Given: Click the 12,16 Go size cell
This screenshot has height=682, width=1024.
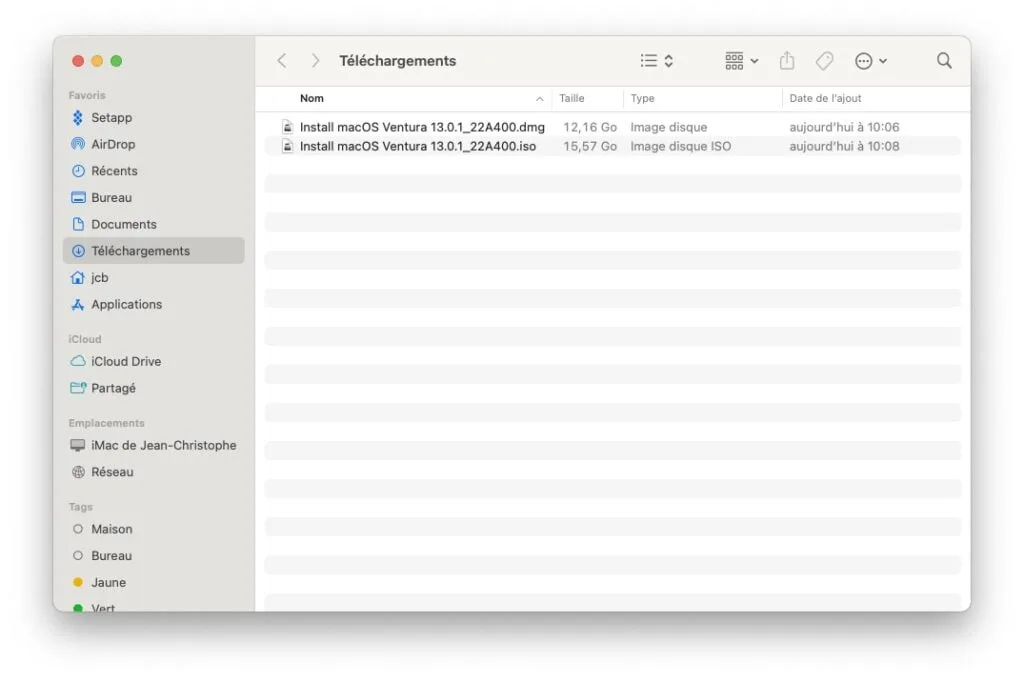Looking at the screenshot, I should (590, 127).
